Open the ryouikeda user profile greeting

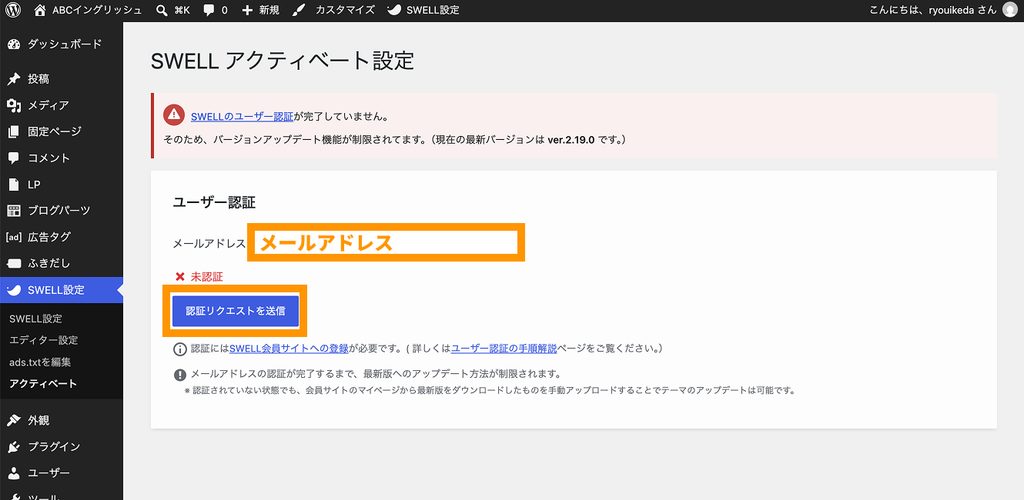932,10
